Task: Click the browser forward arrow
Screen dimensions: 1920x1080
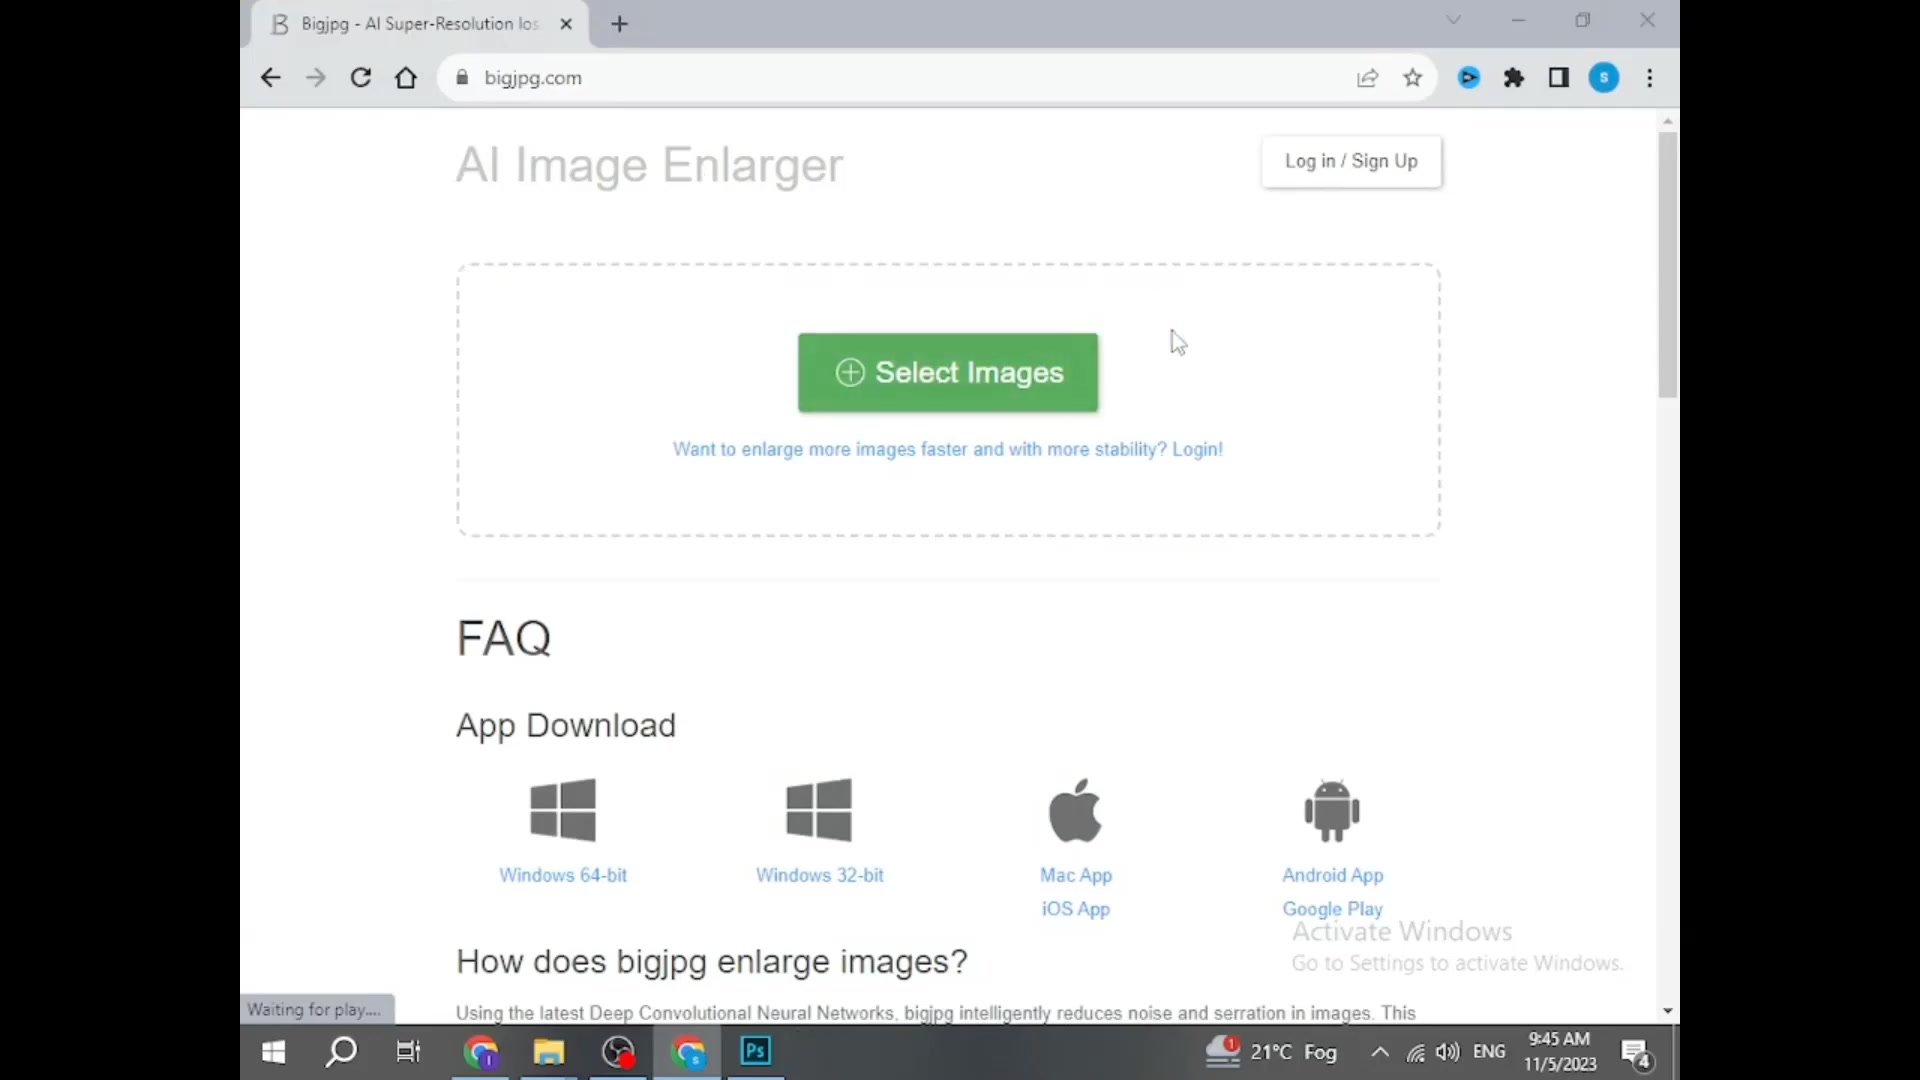Action: 316,78
